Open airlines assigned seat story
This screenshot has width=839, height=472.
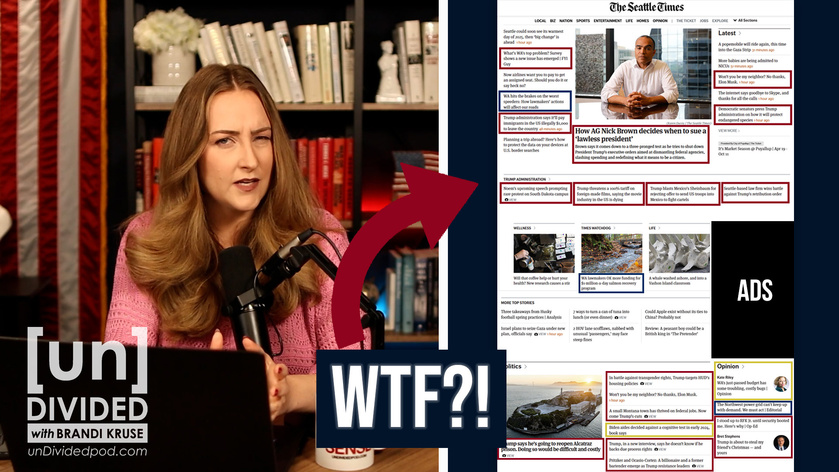point(535,80)
